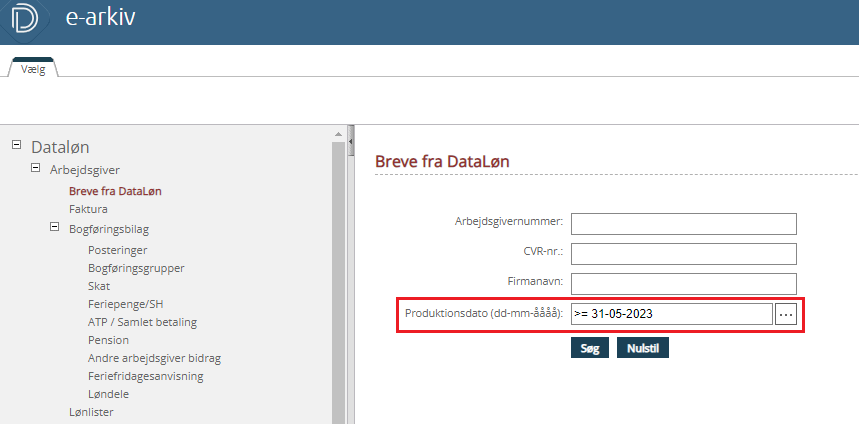Click the Nulstil button

click(643, 348)
